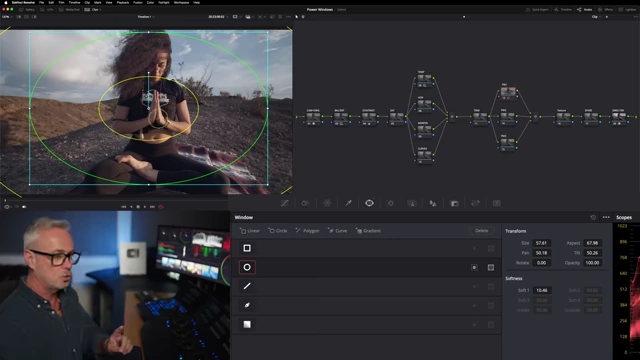The image size is (640, 360).
Task: Open the Color menu
Action: [x=151, y=2]
